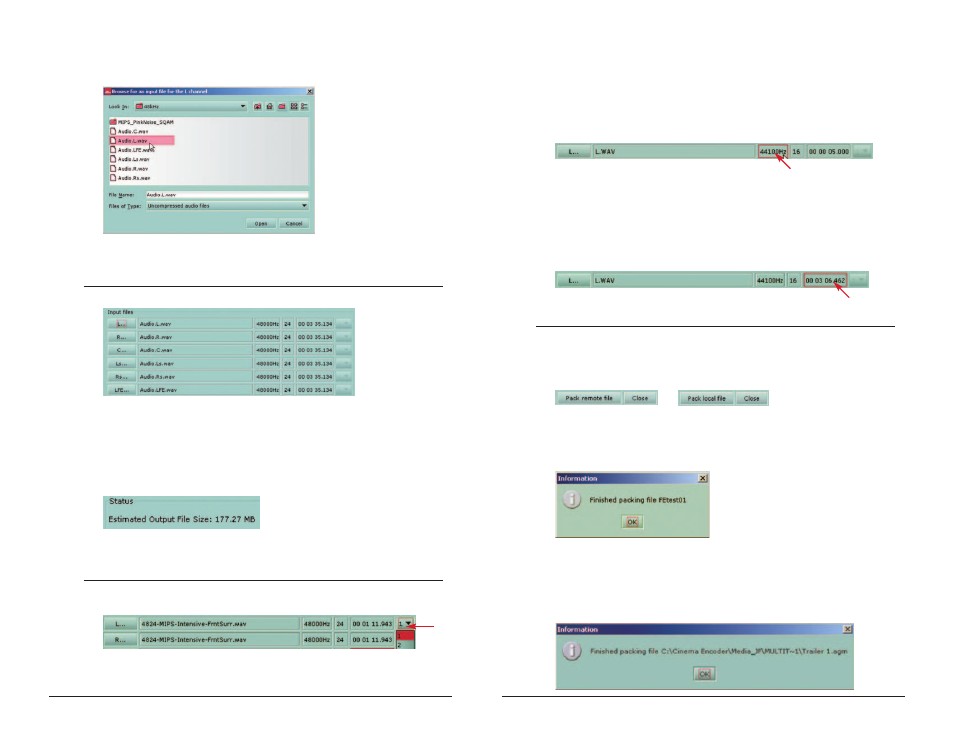
Task: Click Rs... button beside Audio.Rs.wav
Action: tap(121, 377)
